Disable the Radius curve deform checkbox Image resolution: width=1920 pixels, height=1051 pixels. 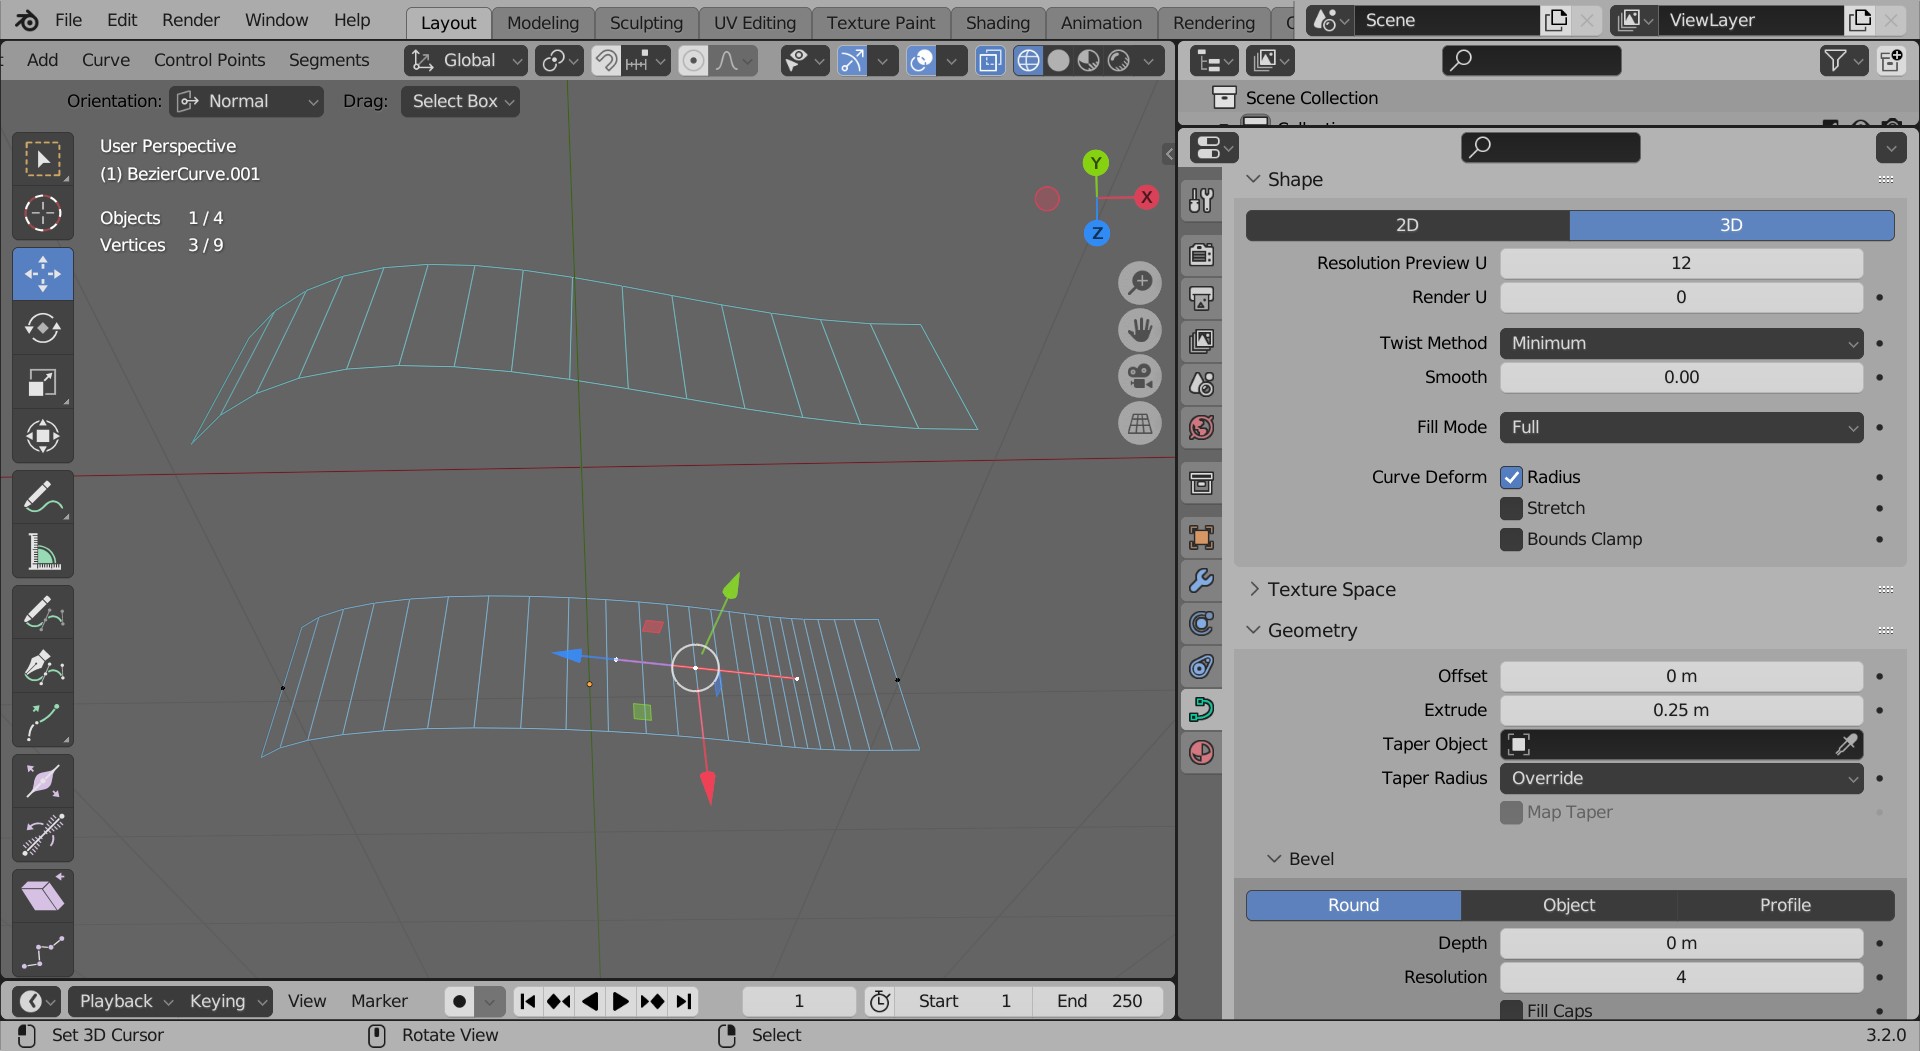[1511, 477]
